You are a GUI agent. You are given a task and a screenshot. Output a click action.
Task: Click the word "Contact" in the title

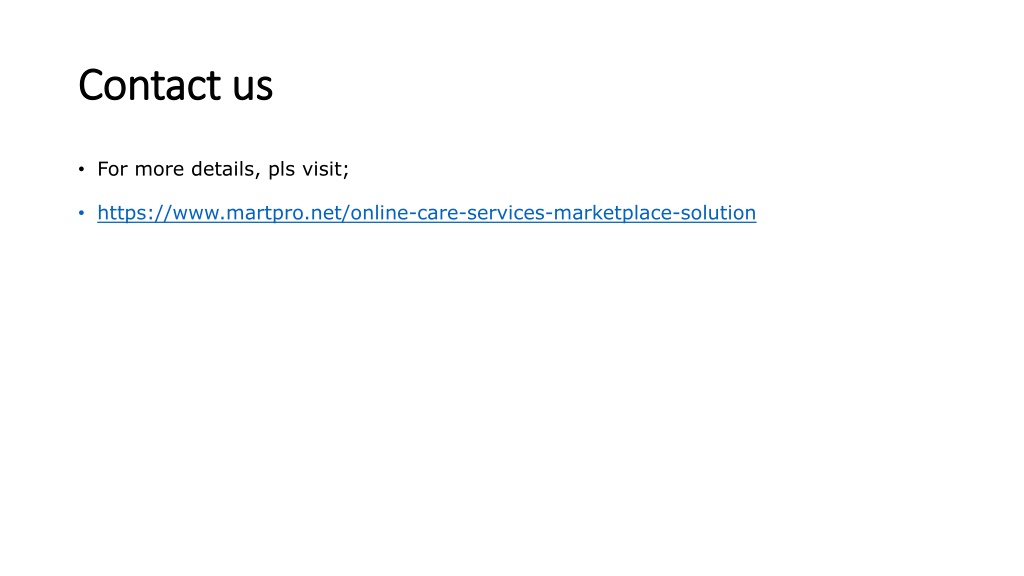tap(150, 86)
